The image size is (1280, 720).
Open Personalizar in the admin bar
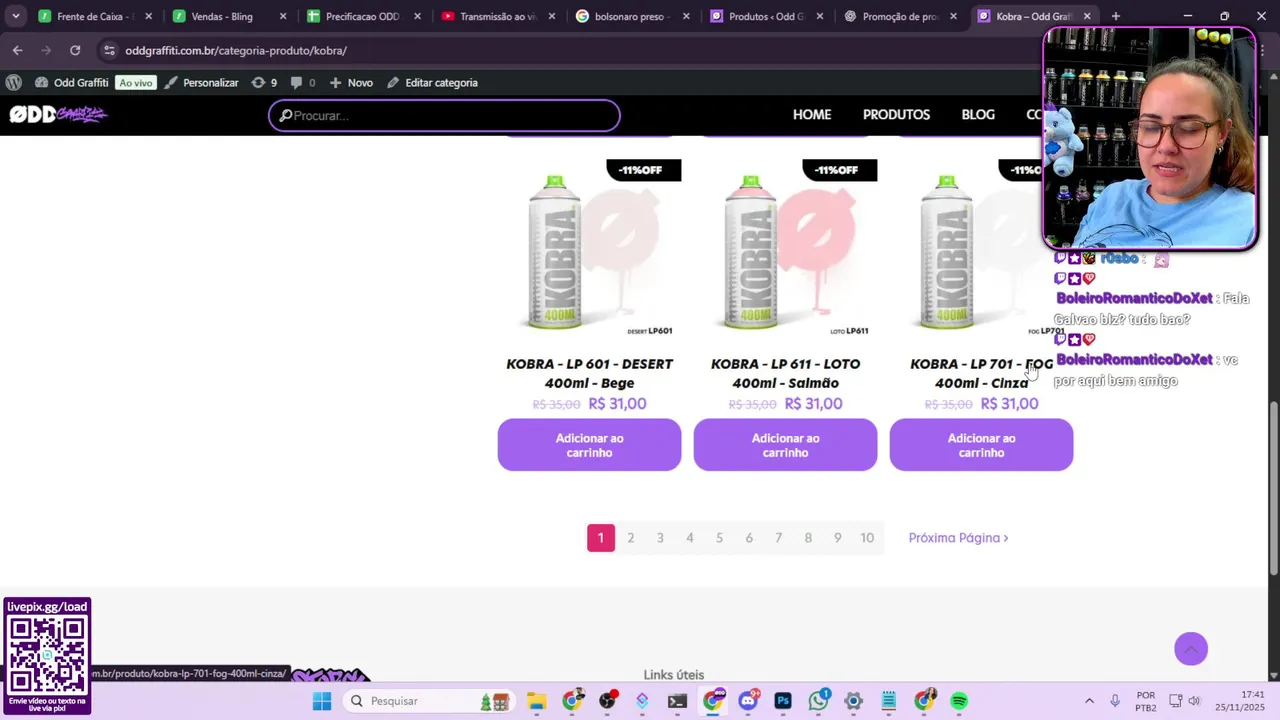coord(201,83)
